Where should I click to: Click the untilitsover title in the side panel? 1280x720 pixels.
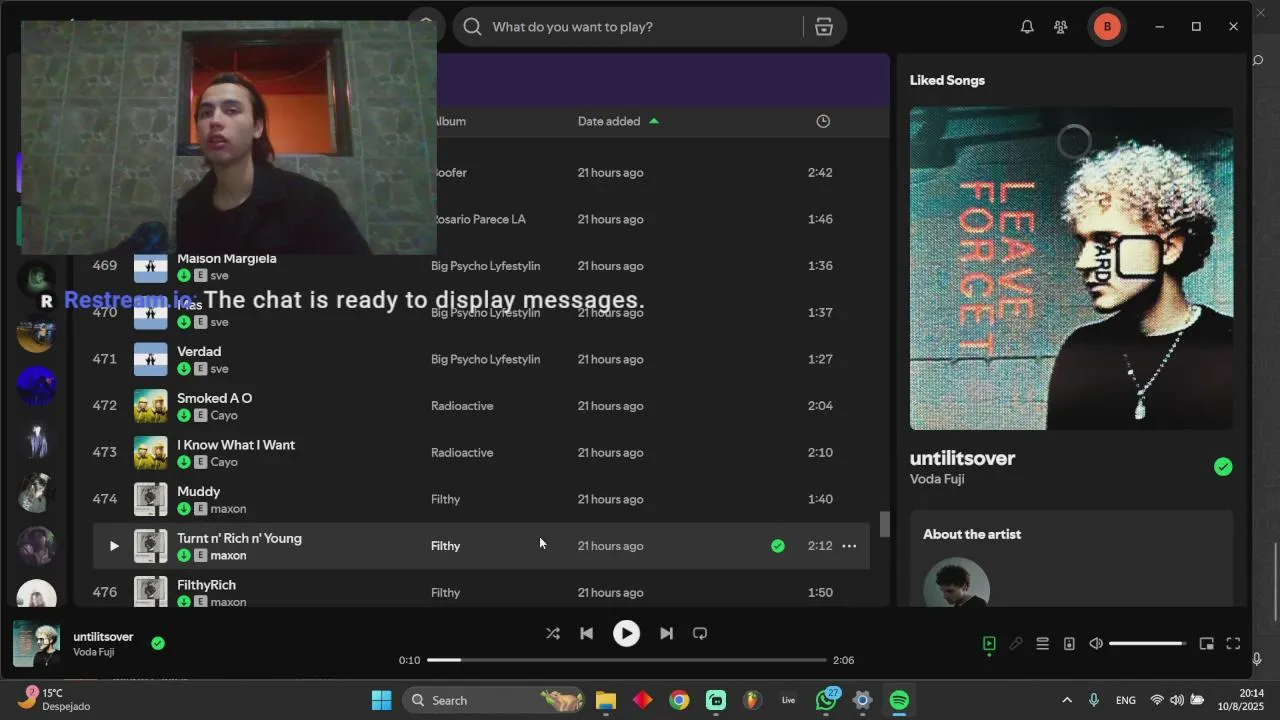(962, 458)
